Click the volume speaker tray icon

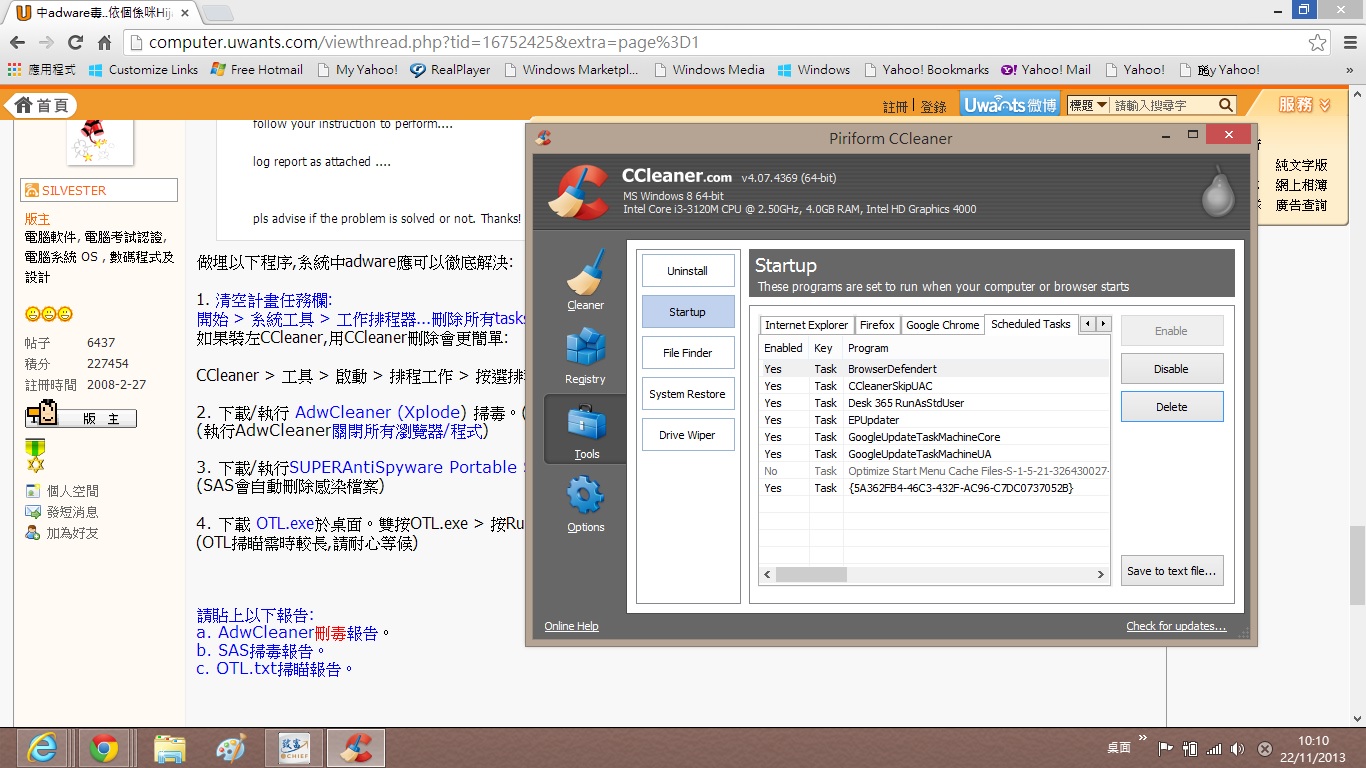click(x=1237, y=749)
